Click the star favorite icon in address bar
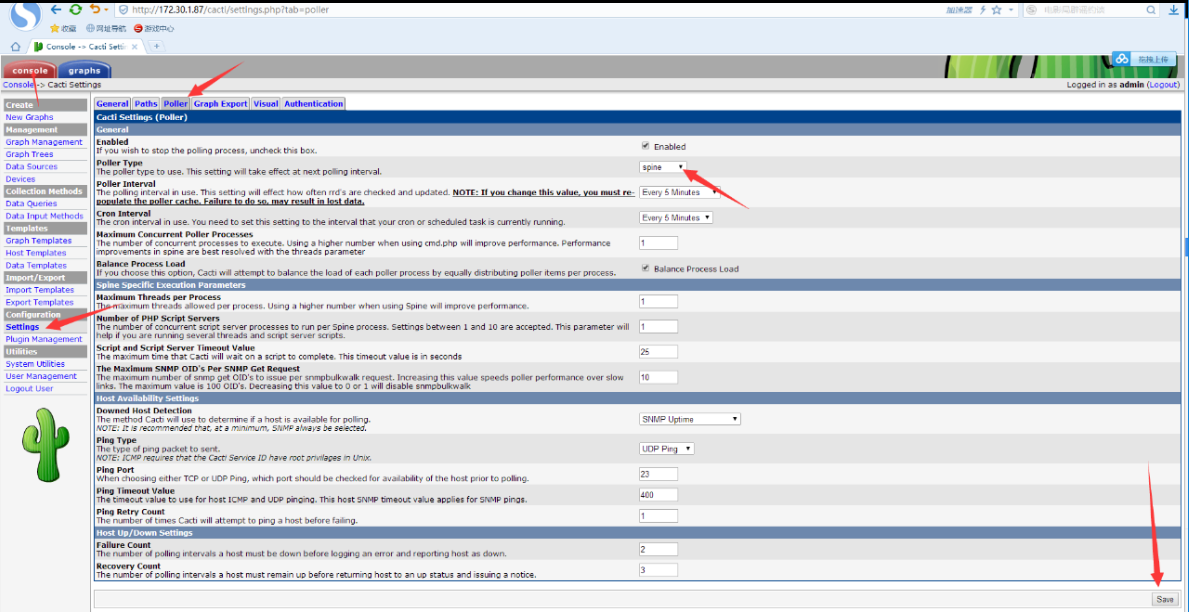The image size is (1189, 612). click(x=996, y=10)
